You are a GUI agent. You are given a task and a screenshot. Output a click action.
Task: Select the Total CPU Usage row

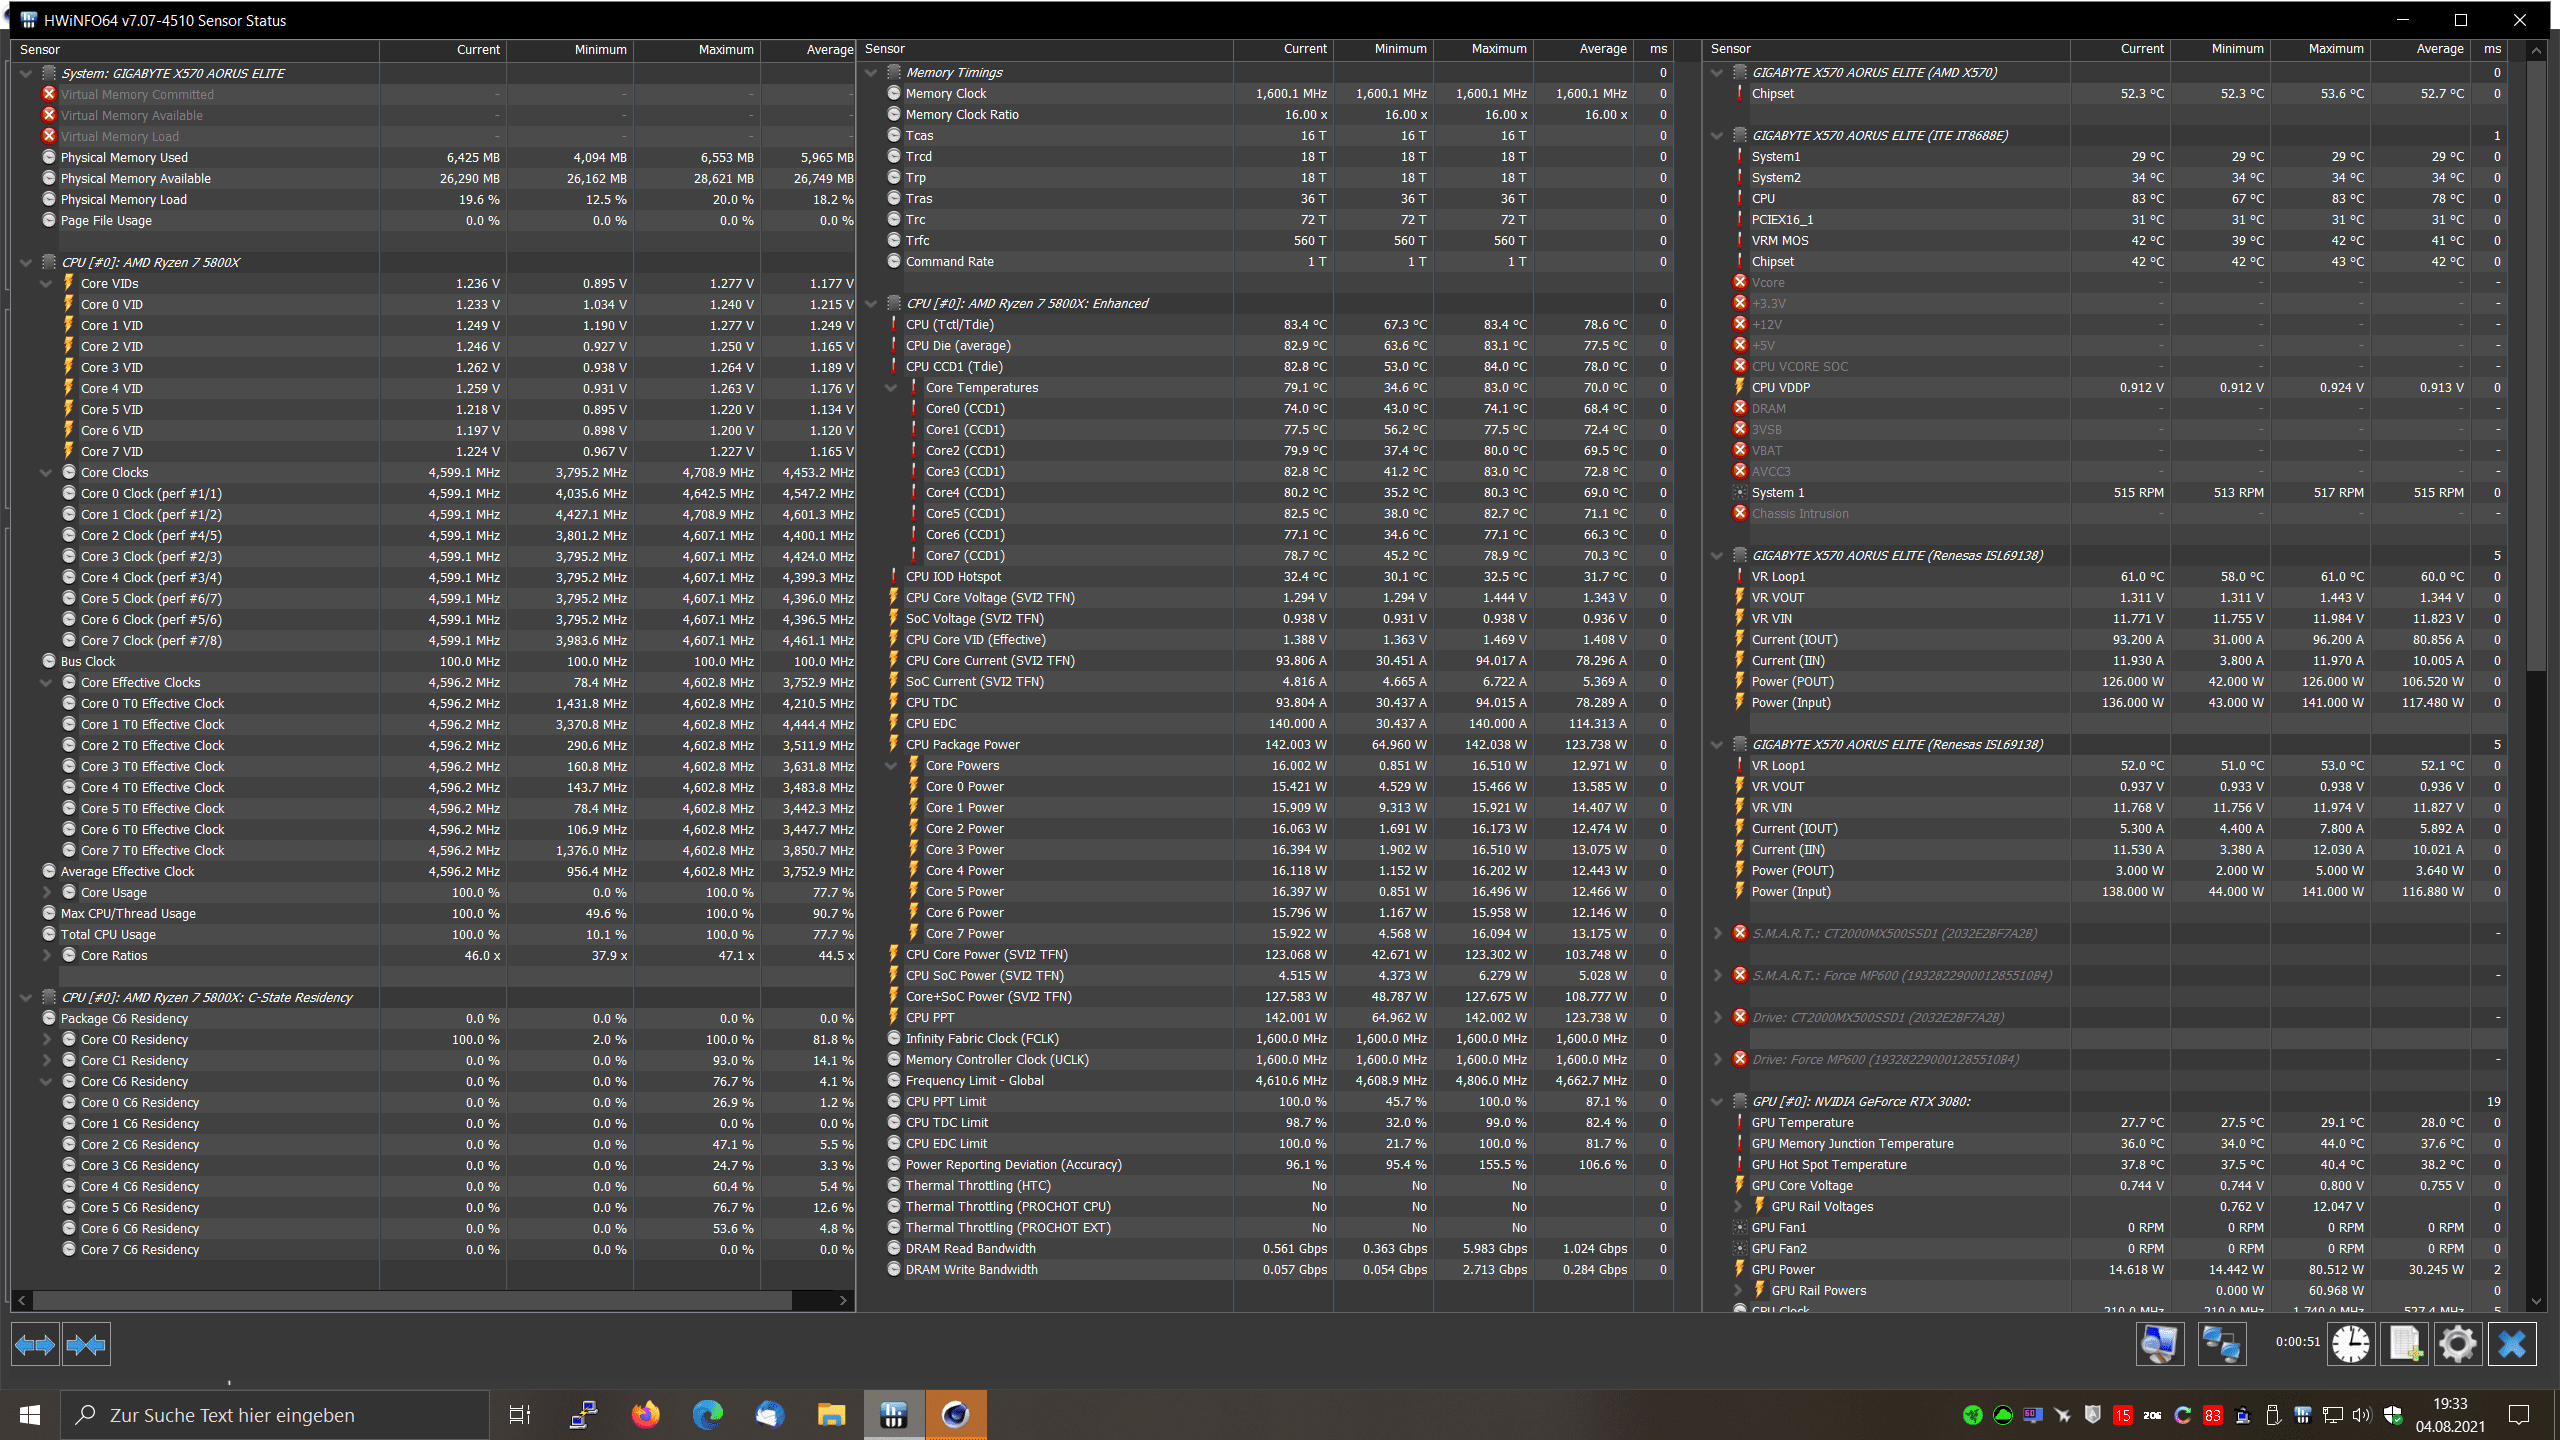pyautogui.click(x=434, y=934)
